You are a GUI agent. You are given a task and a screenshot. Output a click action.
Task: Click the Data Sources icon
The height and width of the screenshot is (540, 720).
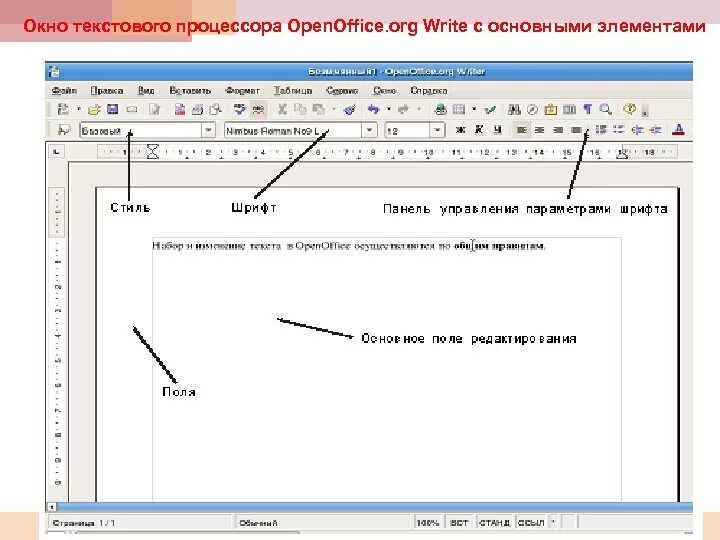click(569, 109)
